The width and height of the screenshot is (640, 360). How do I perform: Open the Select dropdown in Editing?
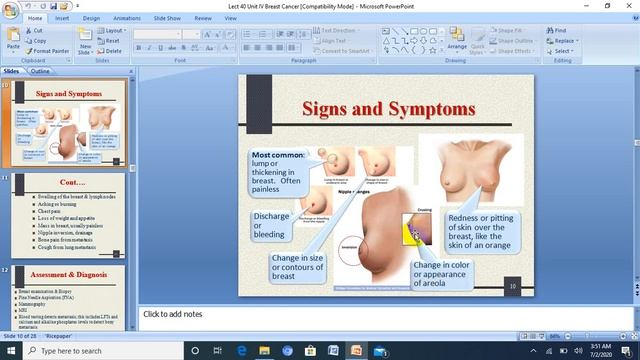(x=560, y=51)
